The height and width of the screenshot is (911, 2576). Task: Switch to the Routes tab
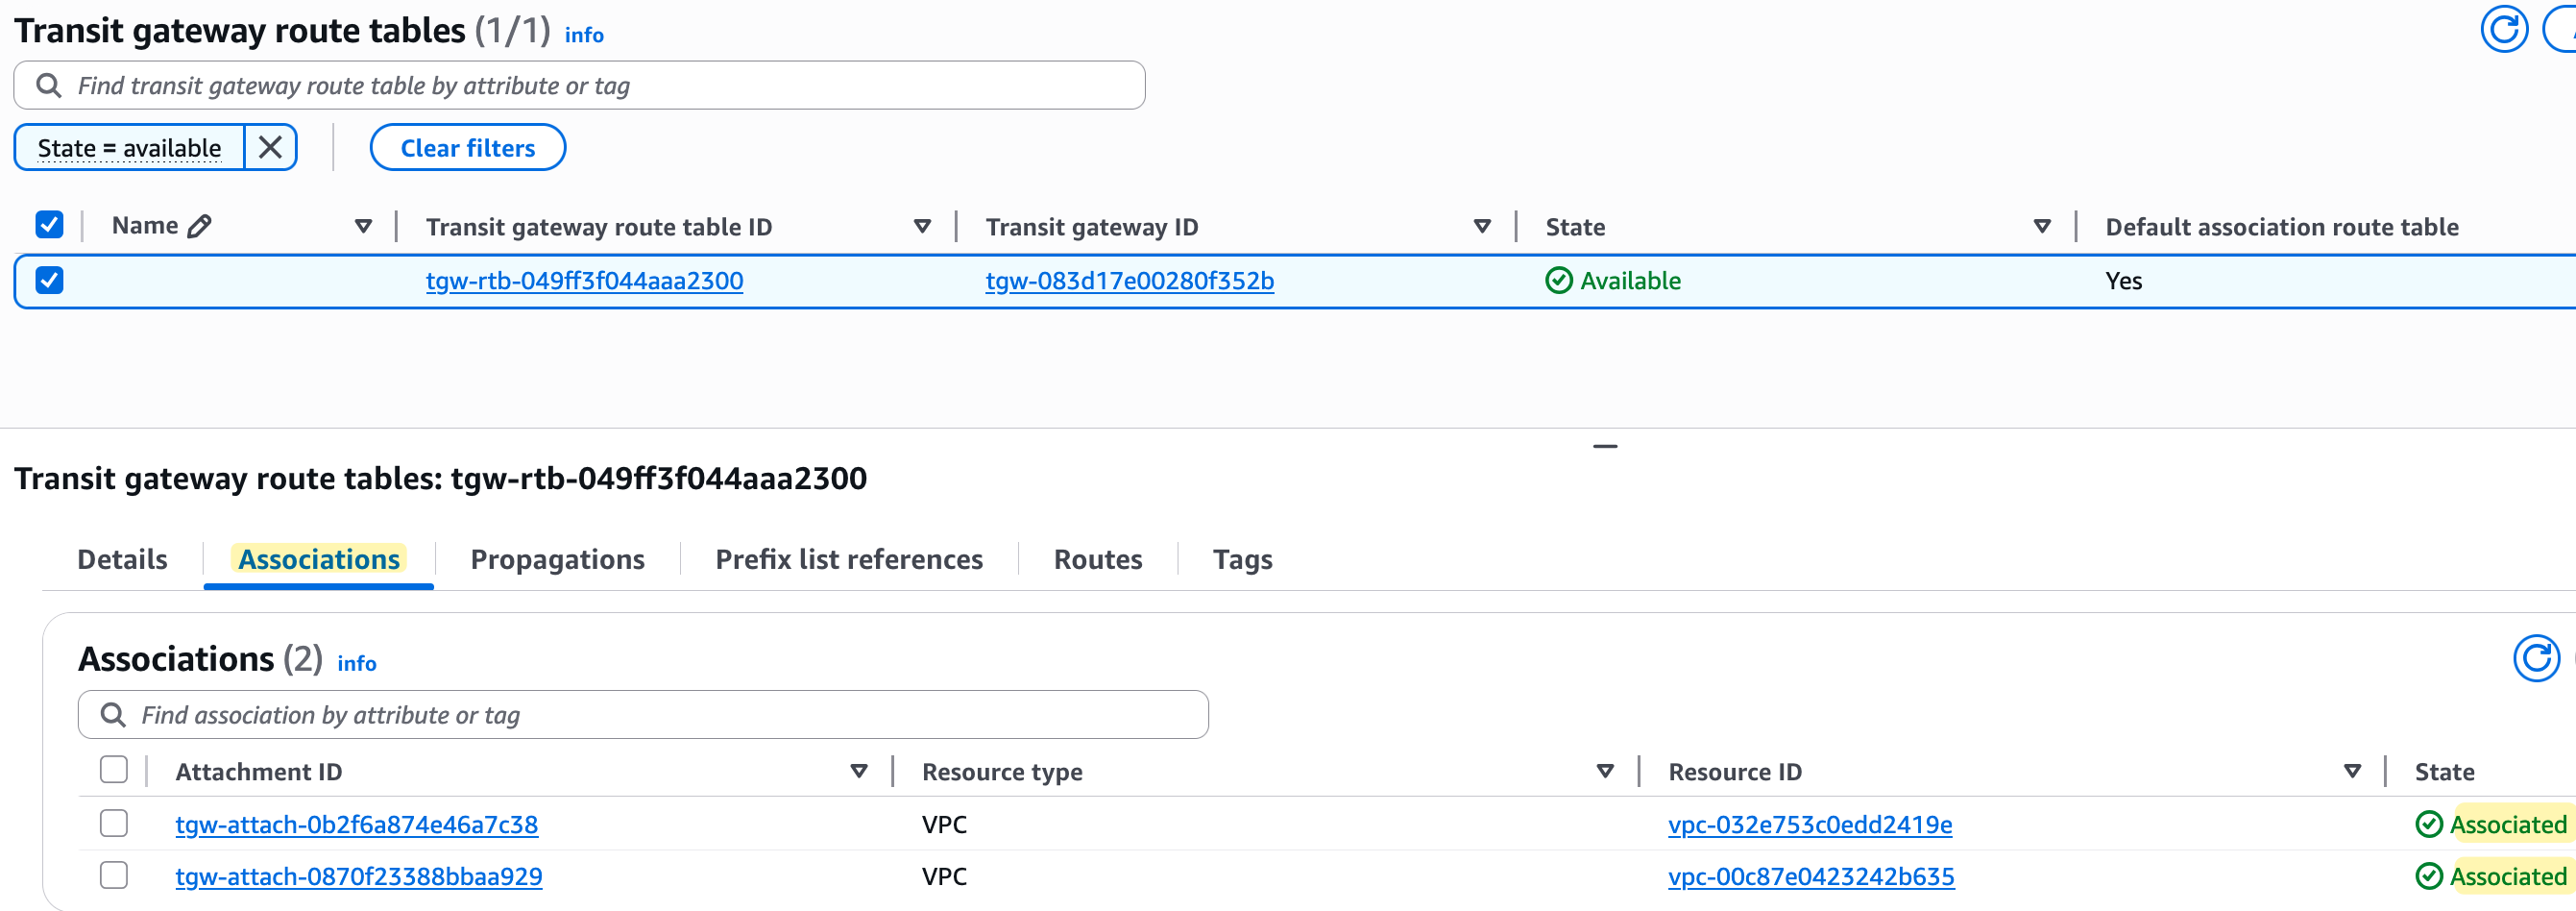[1097, 559]
